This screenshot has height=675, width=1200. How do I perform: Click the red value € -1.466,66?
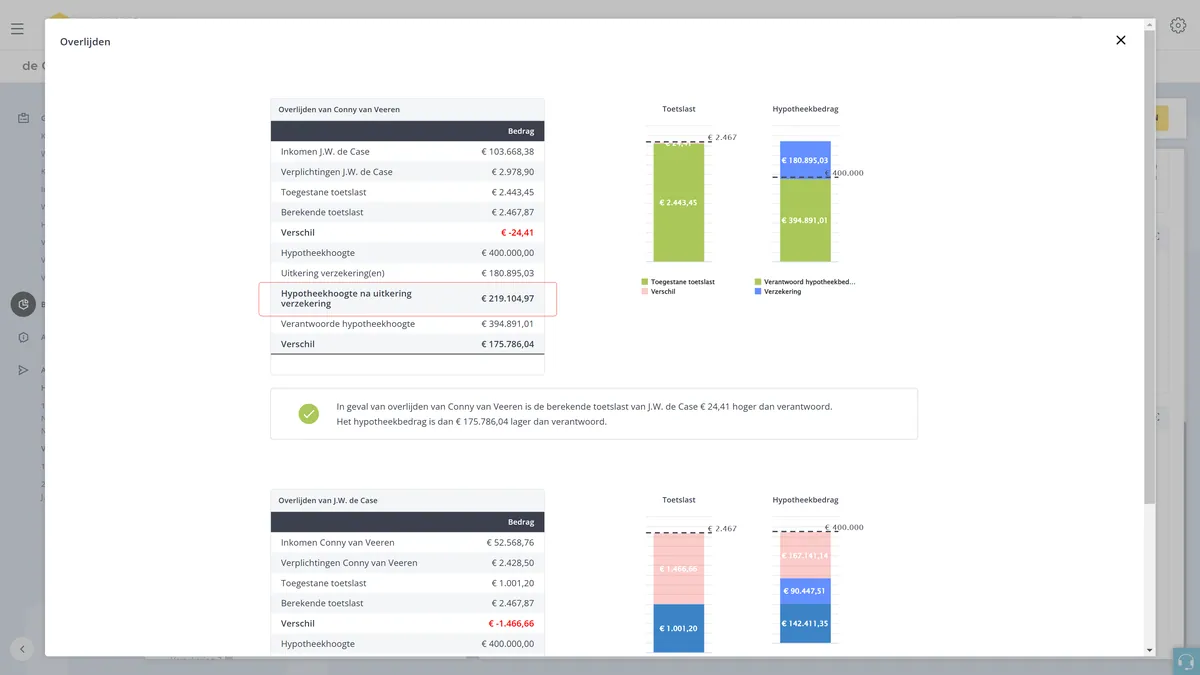511,624
